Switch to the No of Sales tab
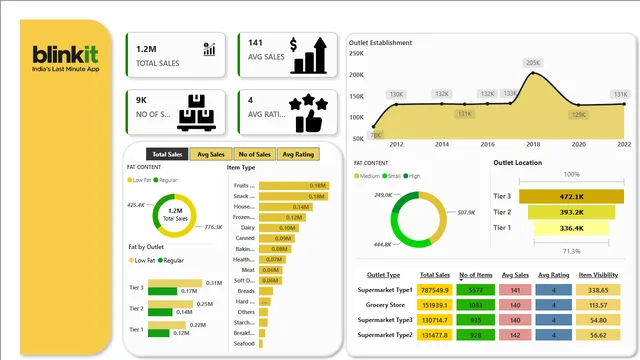Screen dimensions: 640x360 [255, 154]
